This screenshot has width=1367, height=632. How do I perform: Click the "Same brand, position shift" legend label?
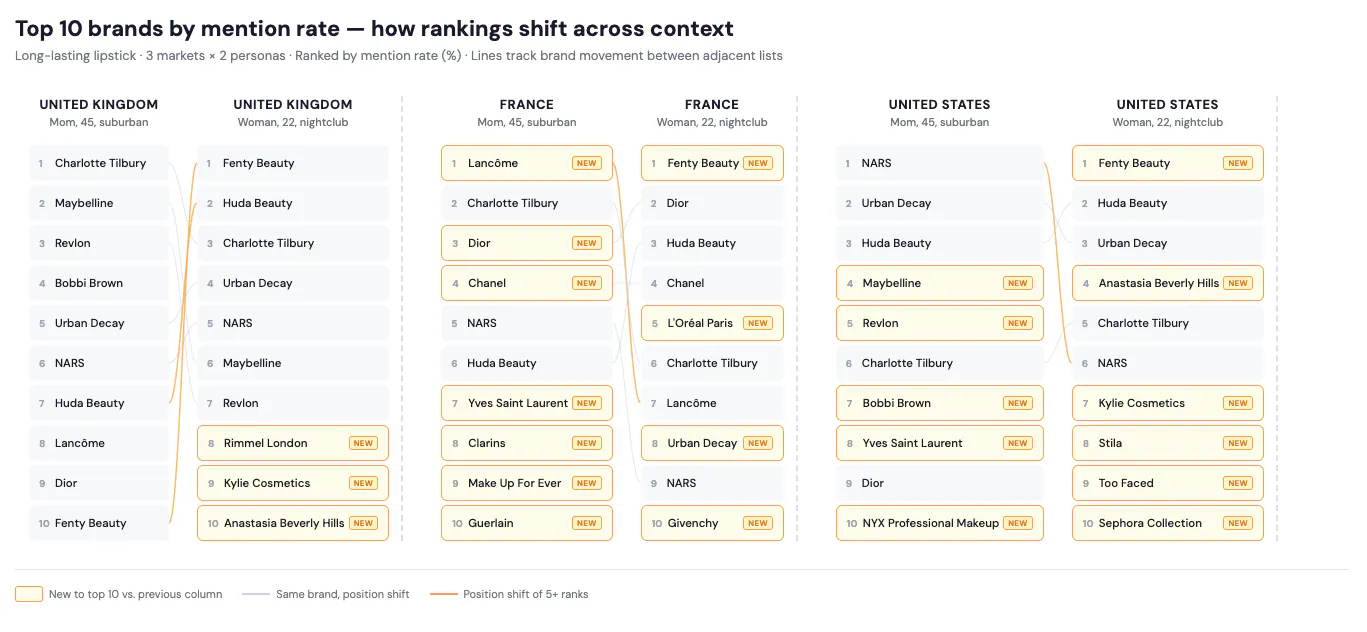[342, 594]
